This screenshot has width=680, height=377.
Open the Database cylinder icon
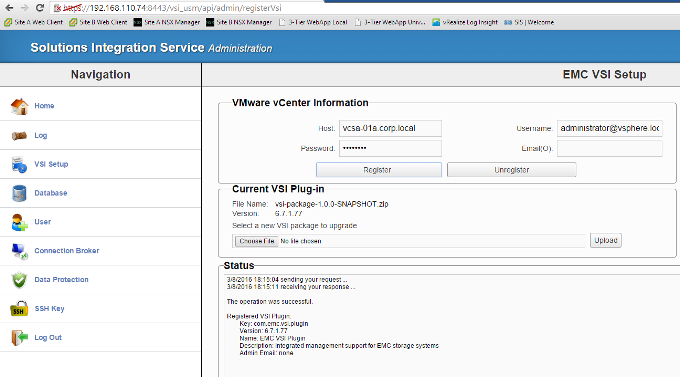coord(19,193)
